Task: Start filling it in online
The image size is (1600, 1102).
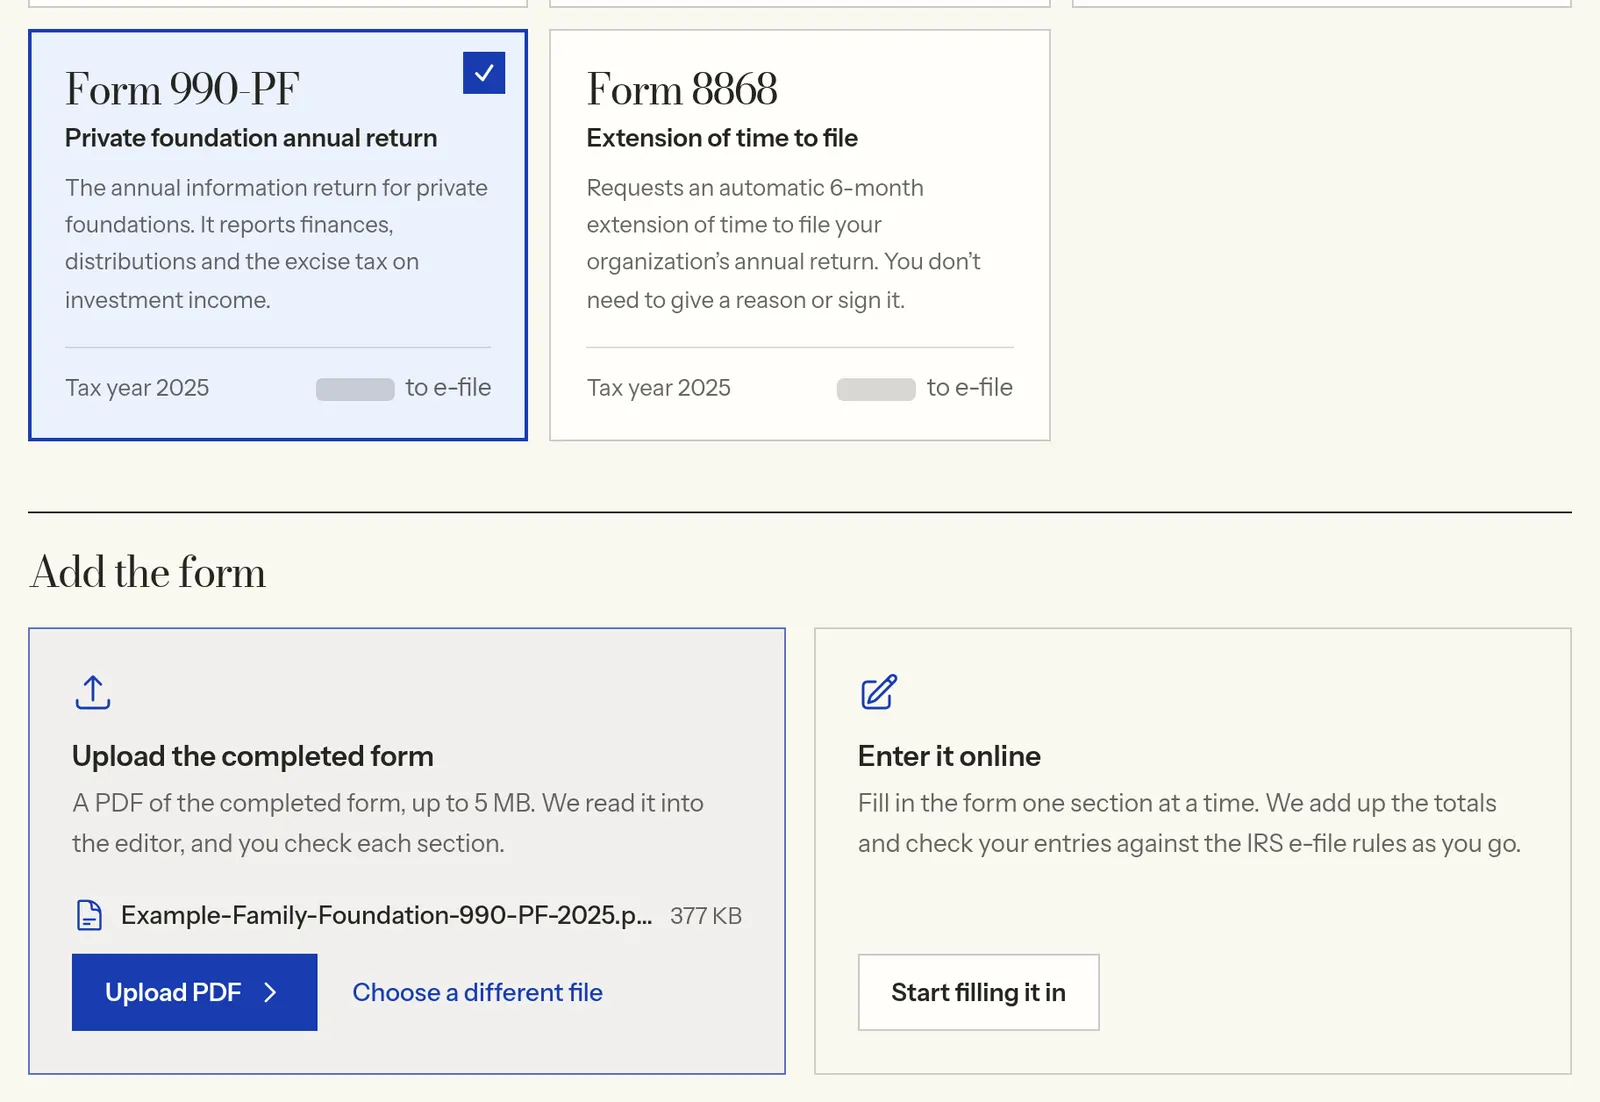Action: pyautogui.click(x=978, y=992)
